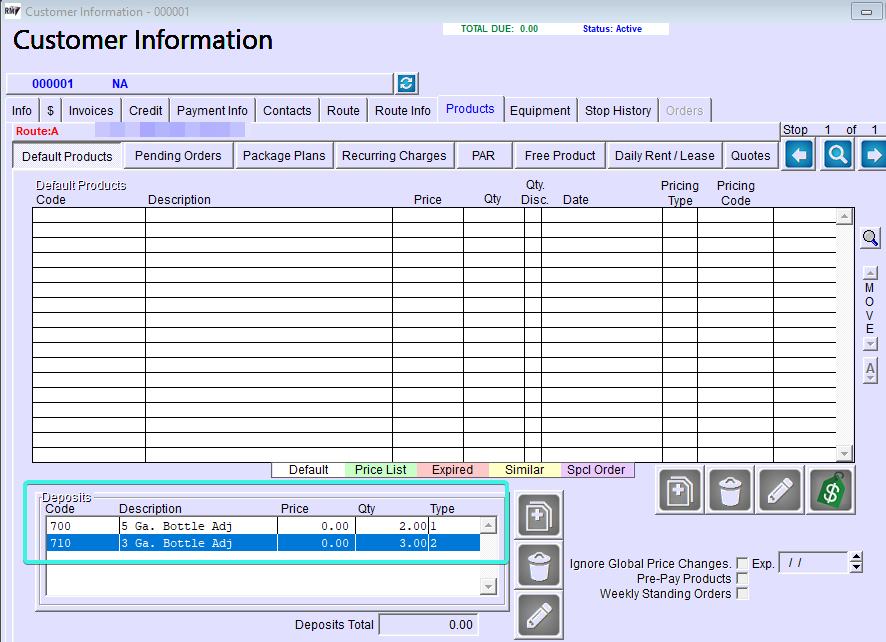Click the refresh customer icon beside NA
886x642 pixels.
coord(406,84)
